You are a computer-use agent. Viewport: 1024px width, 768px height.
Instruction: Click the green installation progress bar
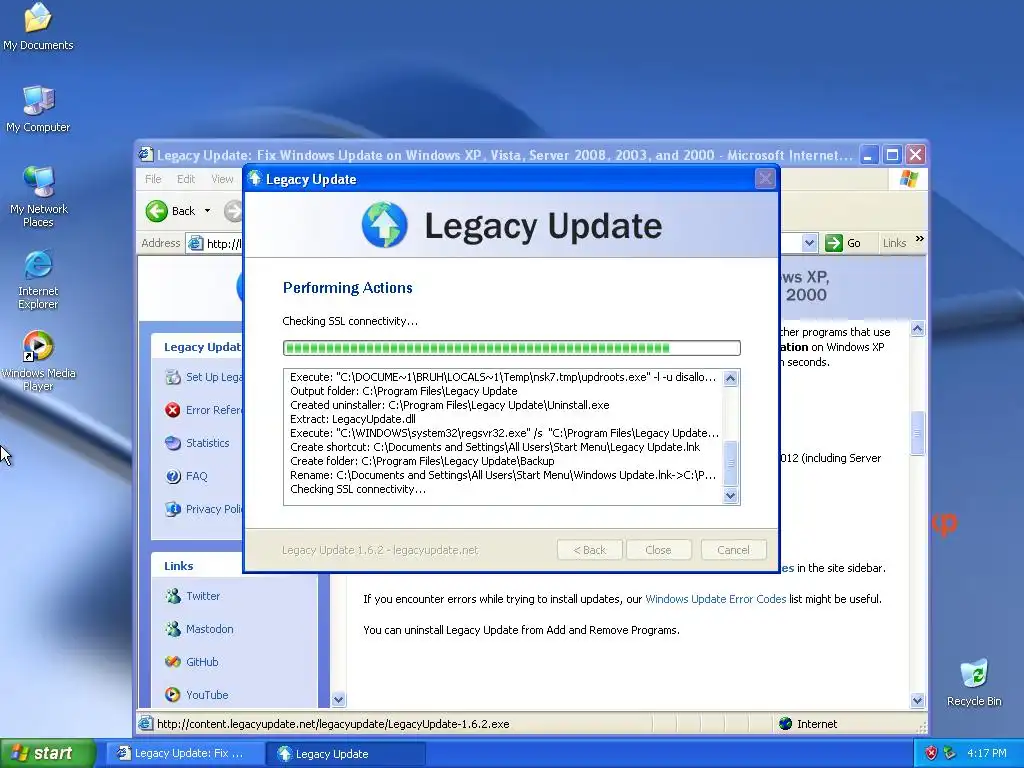click(x=511, y=348)
